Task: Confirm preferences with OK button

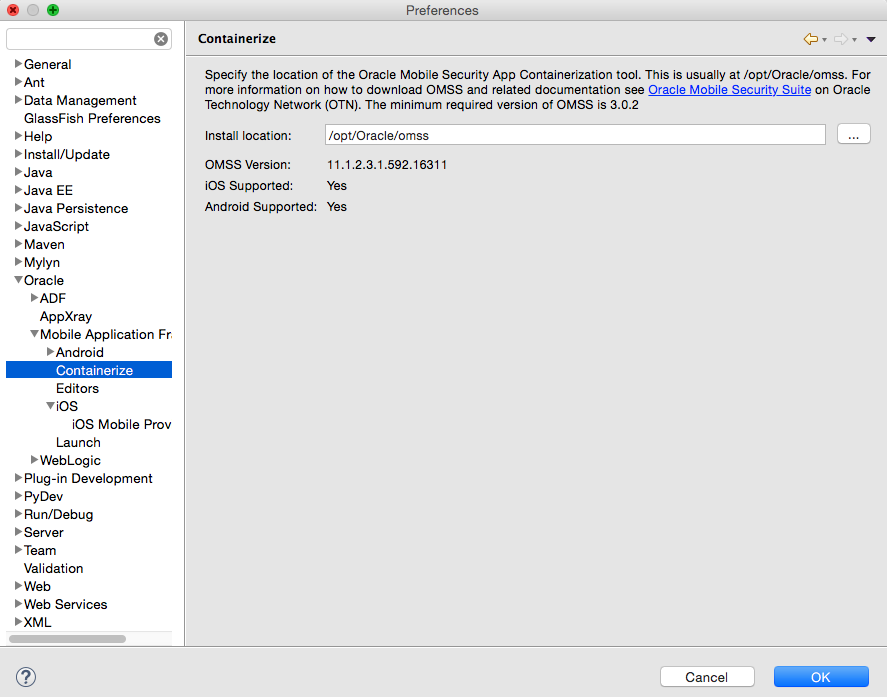Action: coord(821,677)
